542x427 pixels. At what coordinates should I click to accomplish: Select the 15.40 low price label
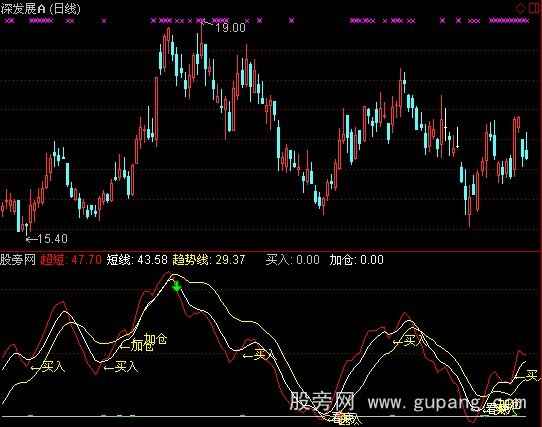pos(52,239)
